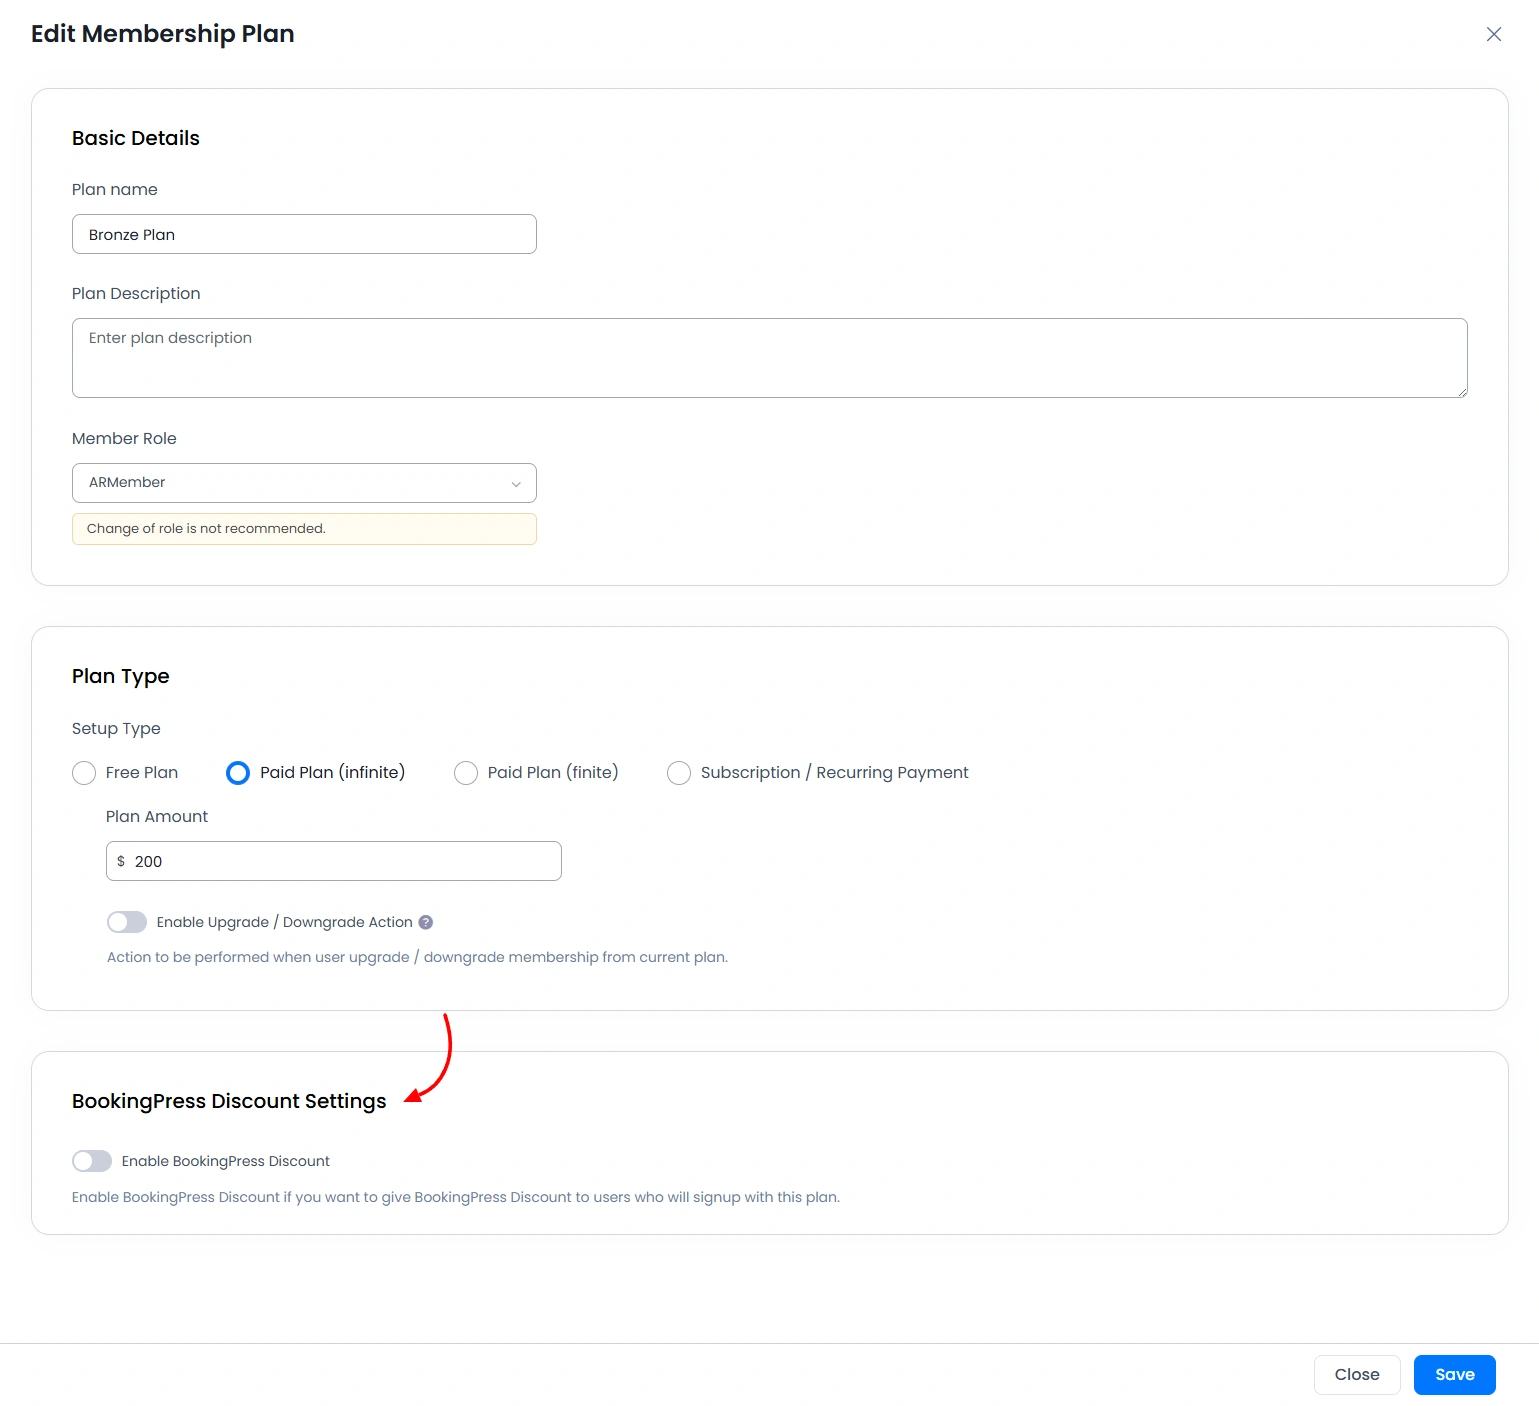Screen dimensions: 1539x1406
Task: Select the Free Plan setup type
Action: [84, 772]
